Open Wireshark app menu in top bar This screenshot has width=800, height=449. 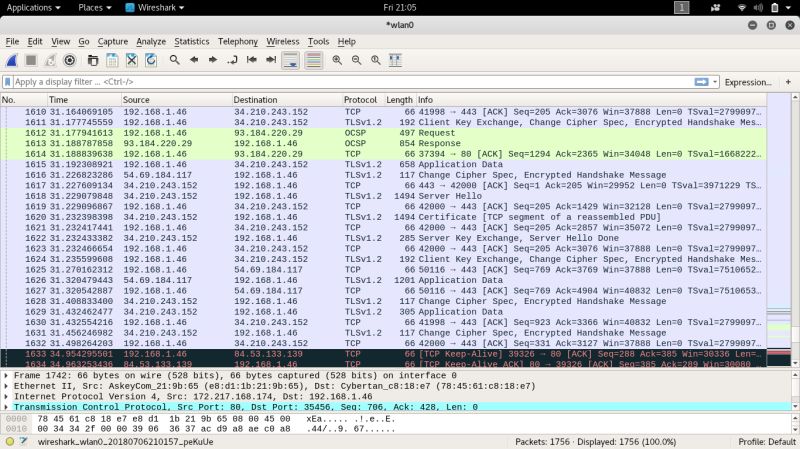155,8
